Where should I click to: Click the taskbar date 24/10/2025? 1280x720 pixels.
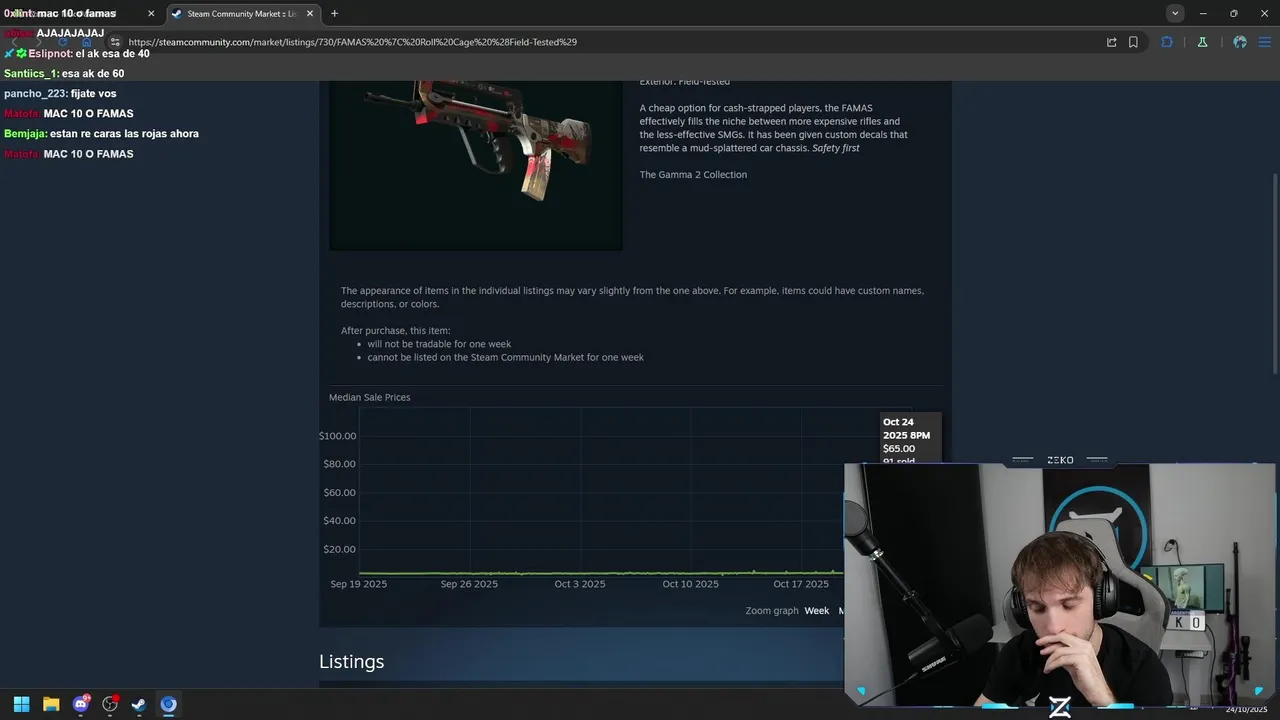coord(1246,709)
